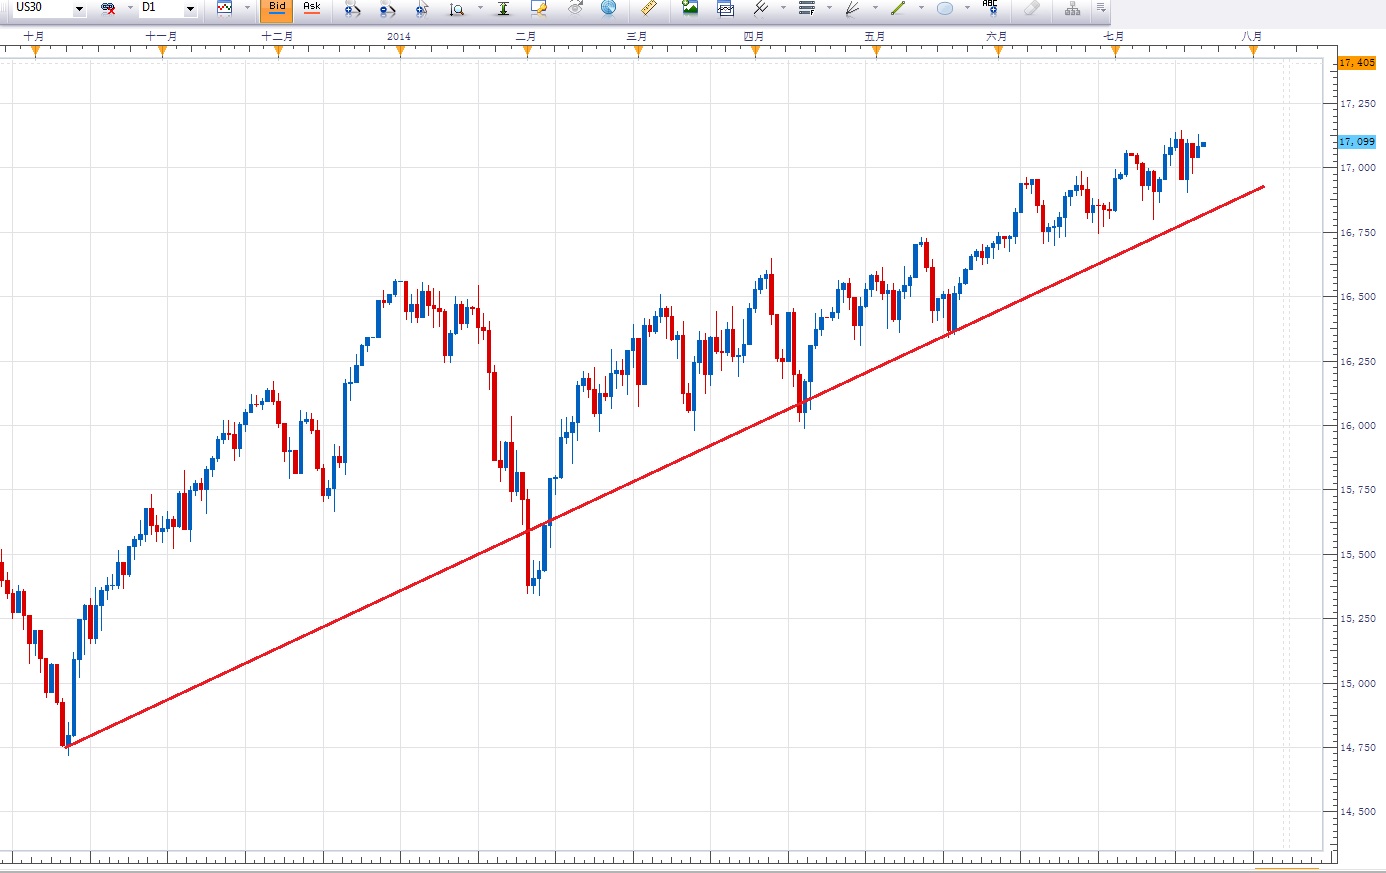1386x873 pixels.
Task: Select the pitchfork drawing tool
Action: [760, 8]
